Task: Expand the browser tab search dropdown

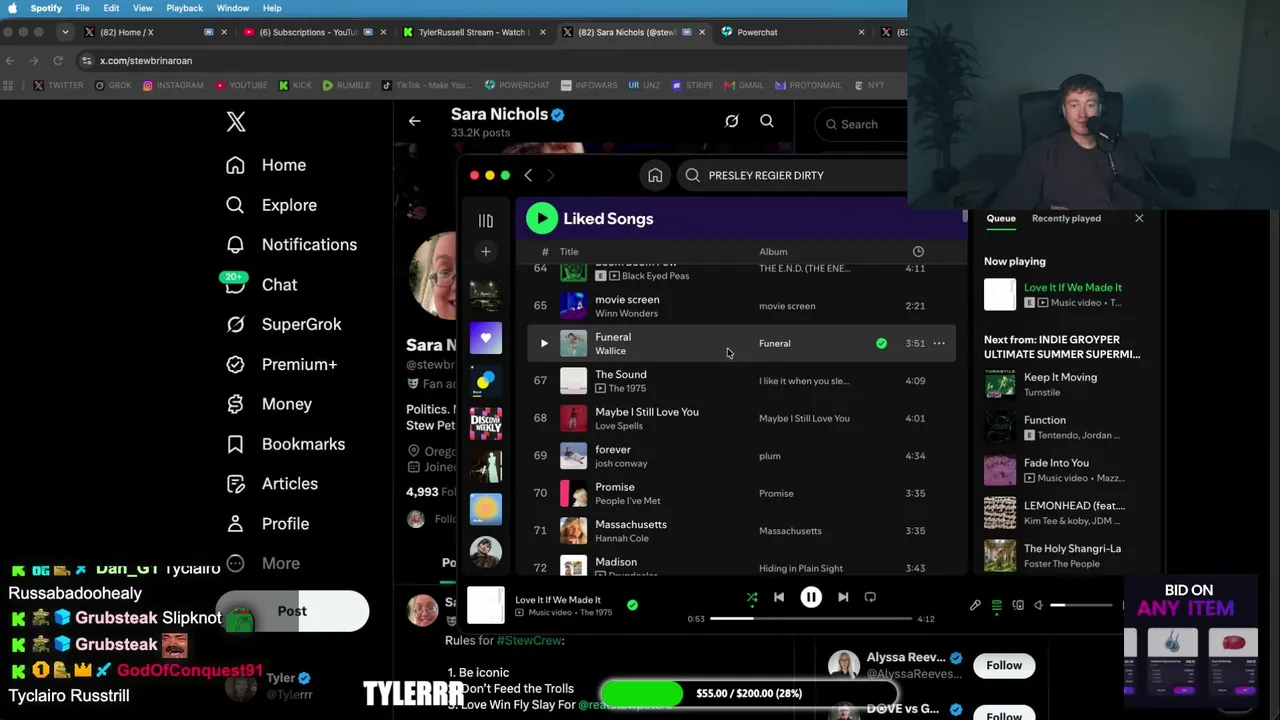Action: tap(65, 32)
